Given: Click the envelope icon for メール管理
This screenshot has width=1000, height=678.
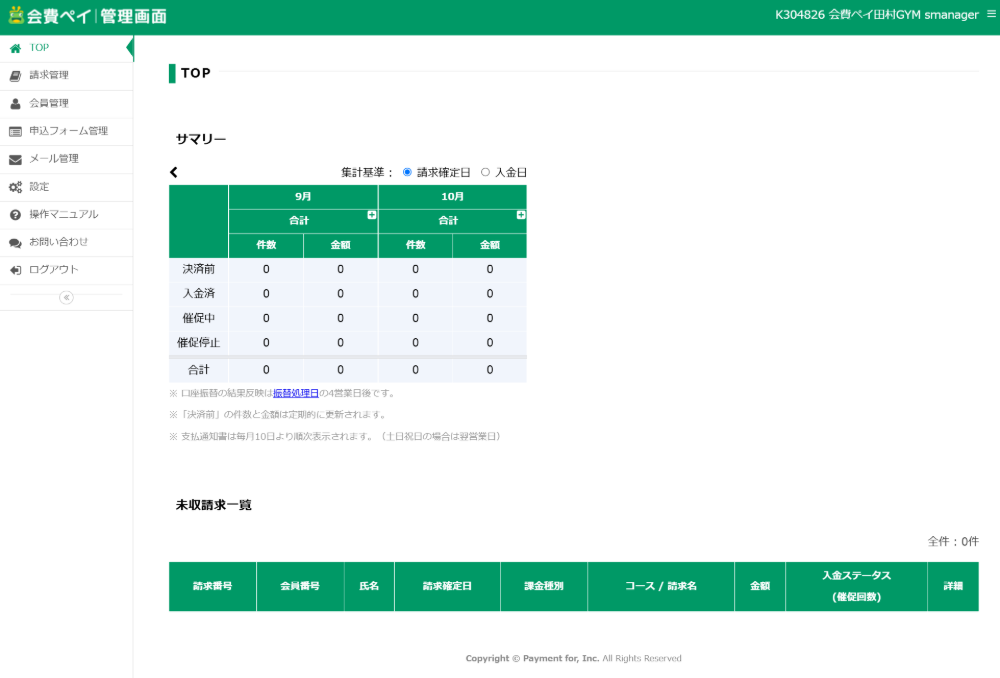Looking at the screenshot, I should pos(15,159).
